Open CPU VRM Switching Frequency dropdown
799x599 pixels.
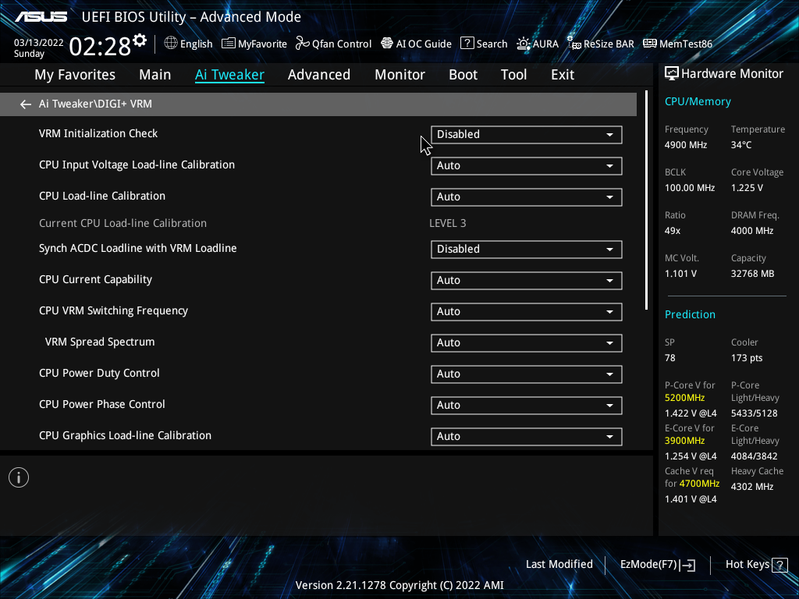526,312
